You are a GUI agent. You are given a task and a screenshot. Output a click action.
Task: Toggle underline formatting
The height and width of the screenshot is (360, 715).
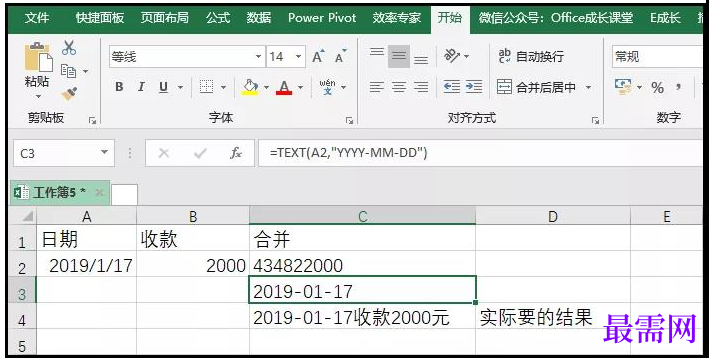click(163, 87)
